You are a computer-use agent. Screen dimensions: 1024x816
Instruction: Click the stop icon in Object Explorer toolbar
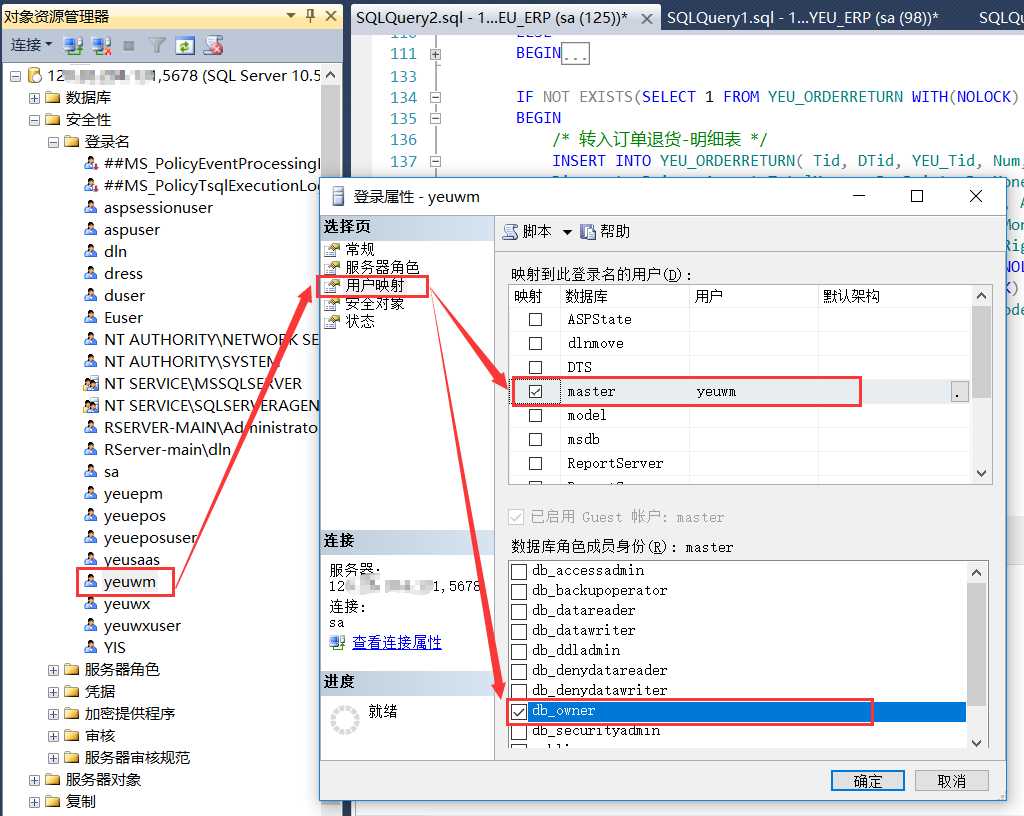(x=129, y=46)
